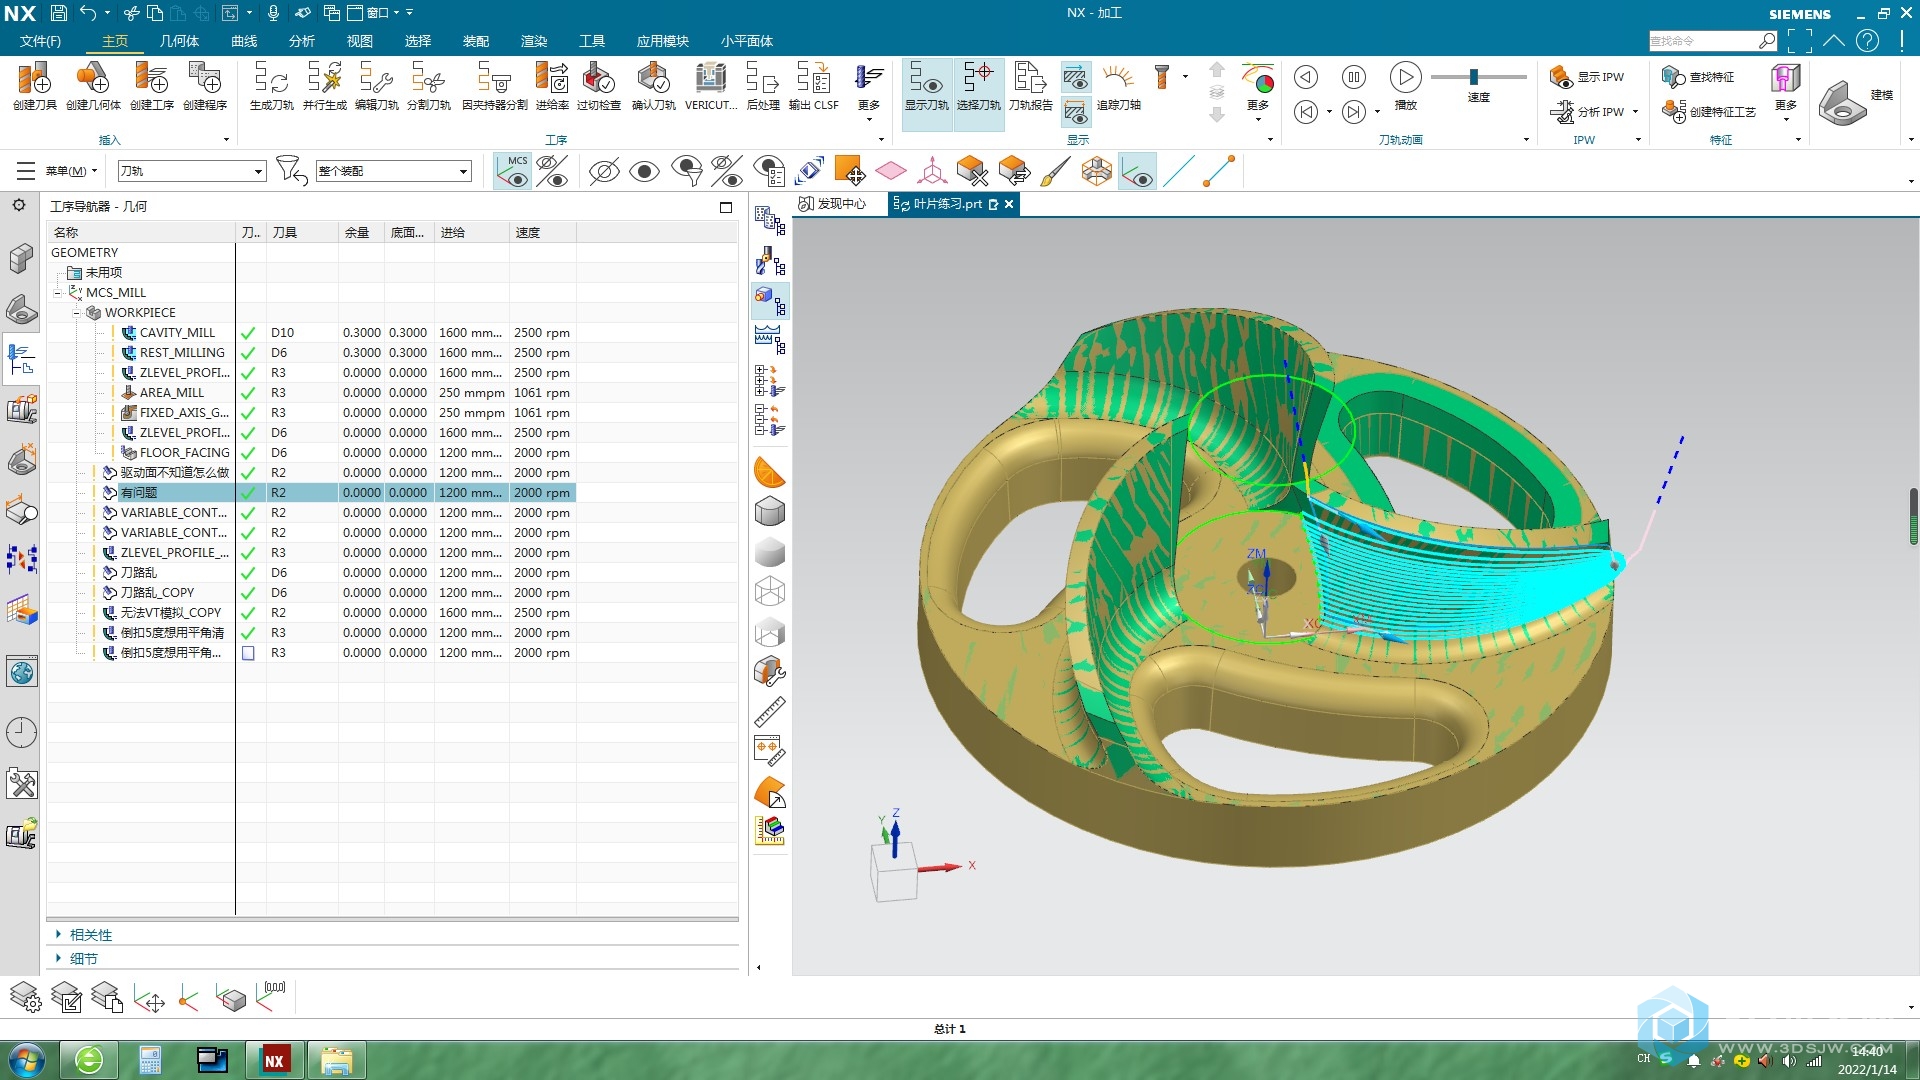Click 分割刀轨 split tool path icon
Viewport: 1920px width, 1080px height.
point(428,86)
